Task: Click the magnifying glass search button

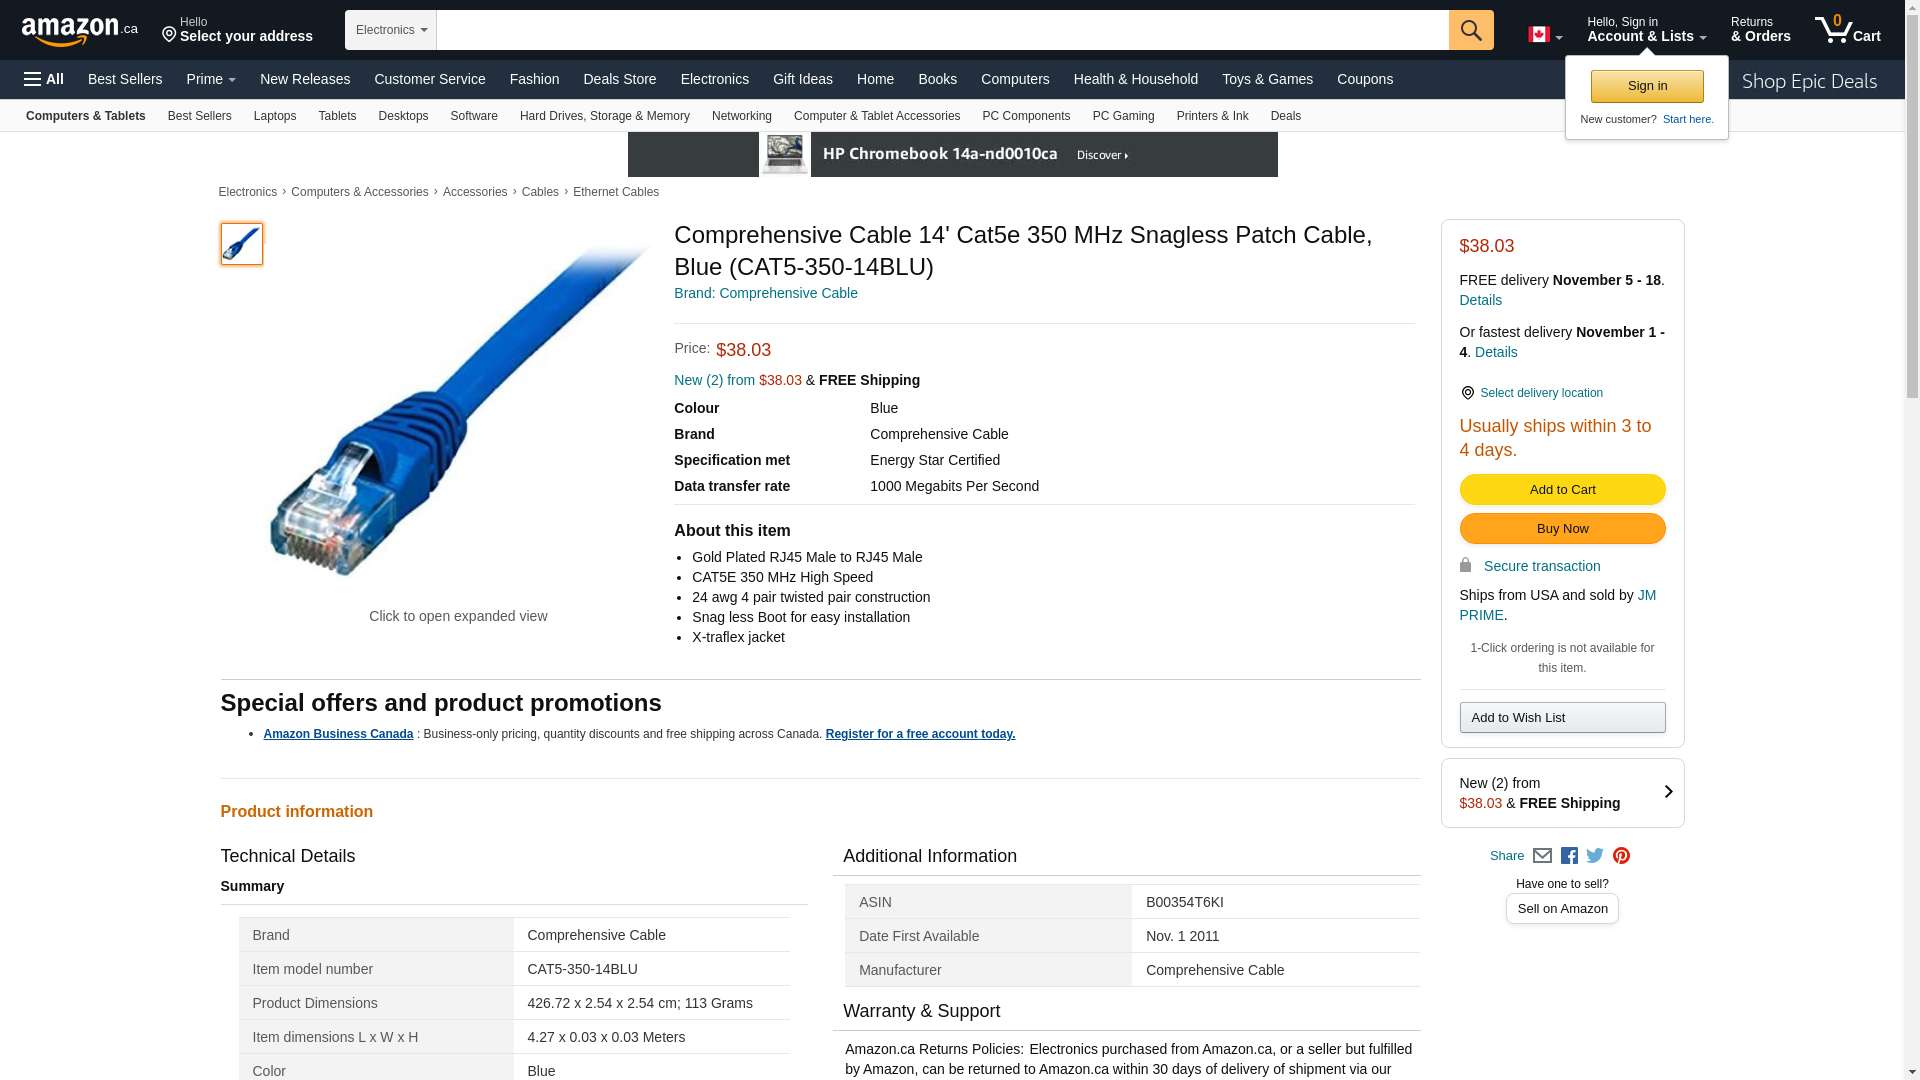Action: click(x=1470, y=30)
